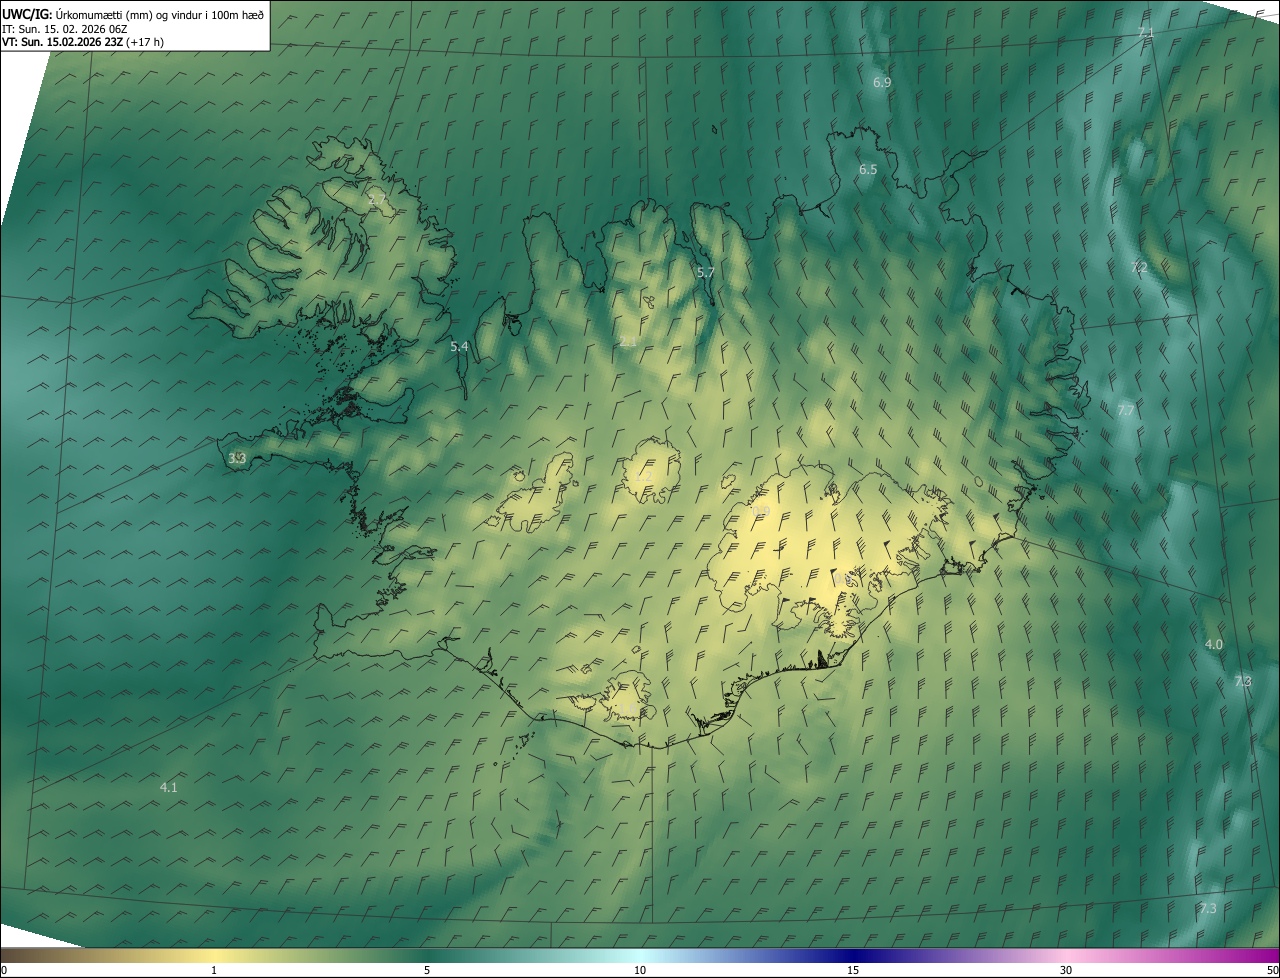Click the 5.7 value label on the map

click(x=705, y=273)
